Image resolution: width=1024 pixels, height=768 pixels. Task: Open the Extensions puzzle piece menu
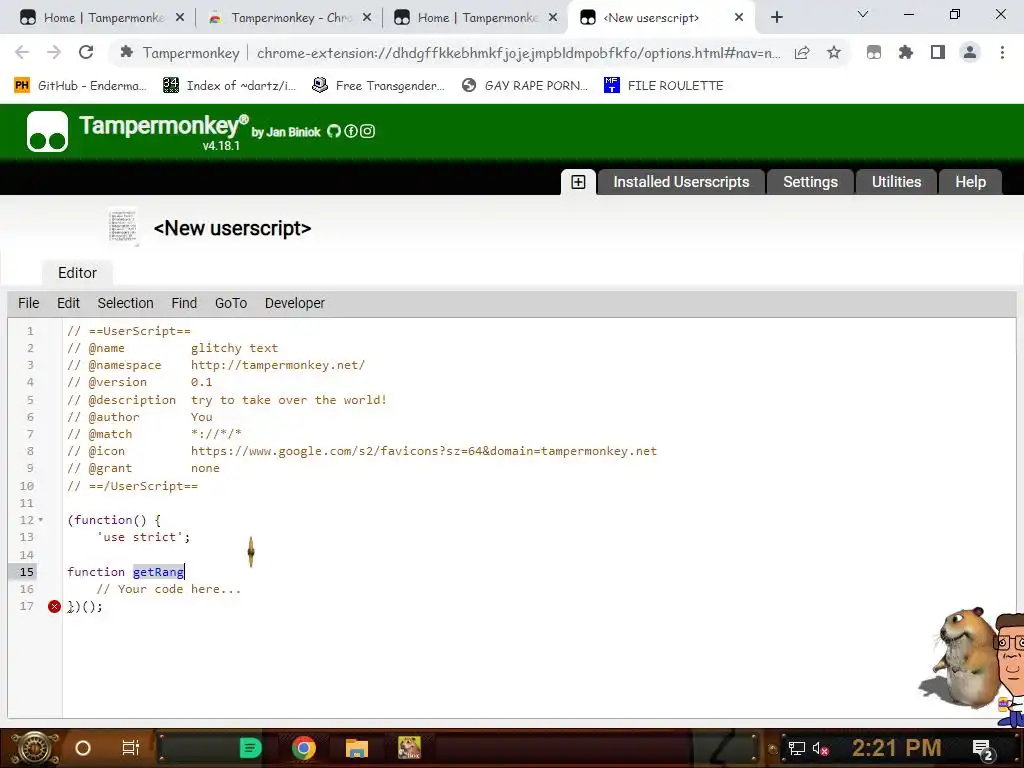(x=906, y=52)
